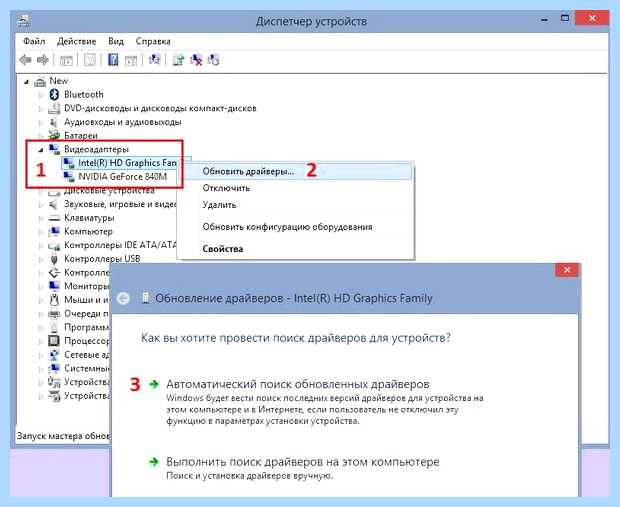The width and height of the screenshot is (620, 507).
Task: Expand the Bluetooth tree node
Action: point(40,95)
